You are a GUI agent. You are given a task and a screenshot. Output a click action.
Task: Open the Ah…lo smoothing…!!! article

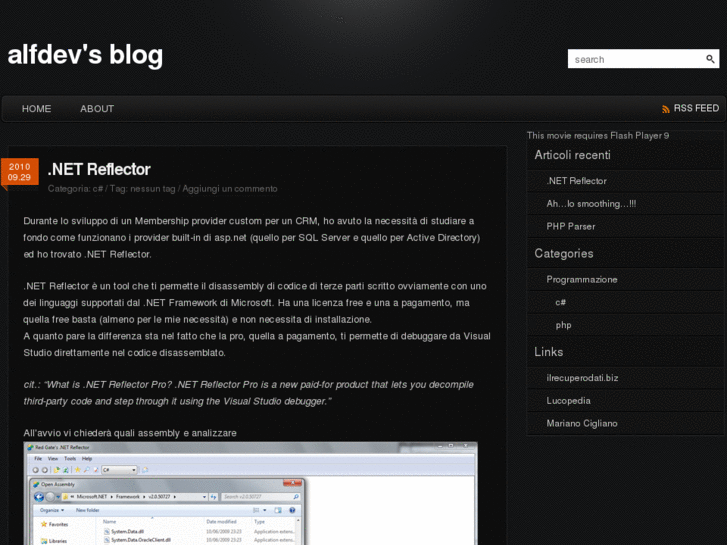click(x=591, y=204)
